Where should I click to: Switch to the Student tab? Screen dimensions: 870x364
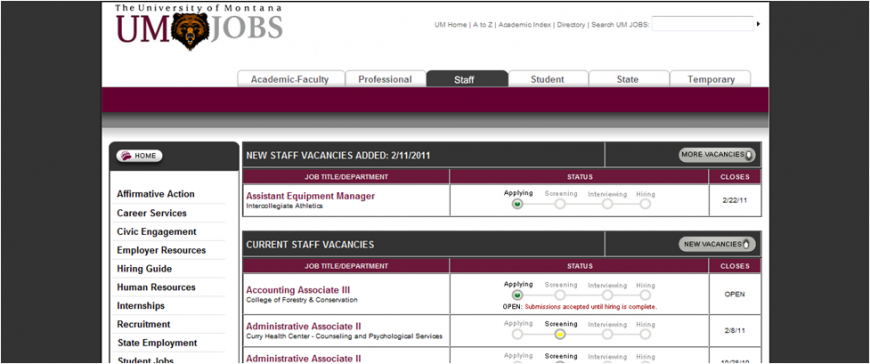[x=548, y=79]
